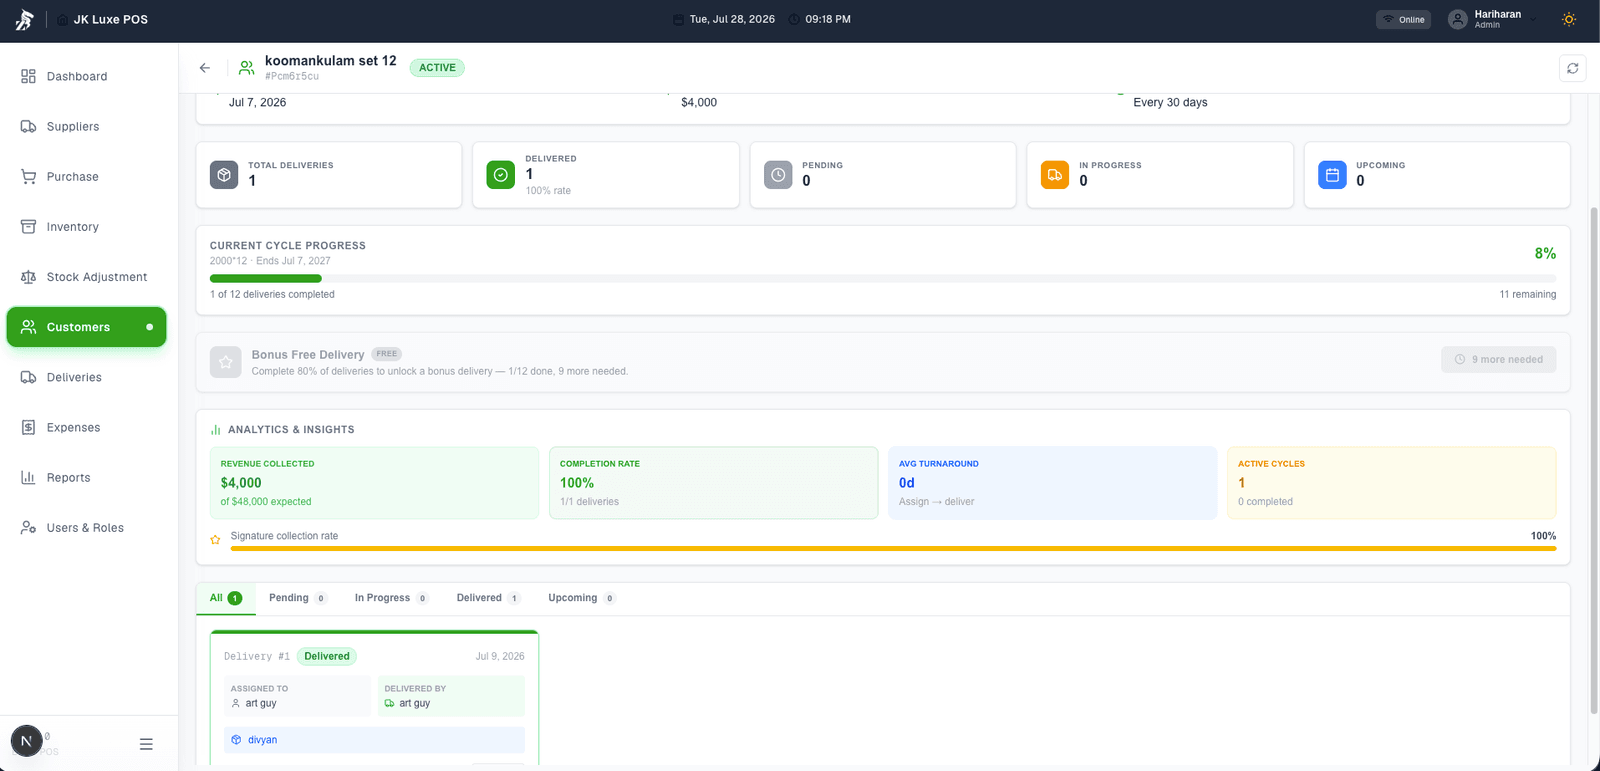Click the 8% progress percentage
1600x771 pixels.
1545,254
